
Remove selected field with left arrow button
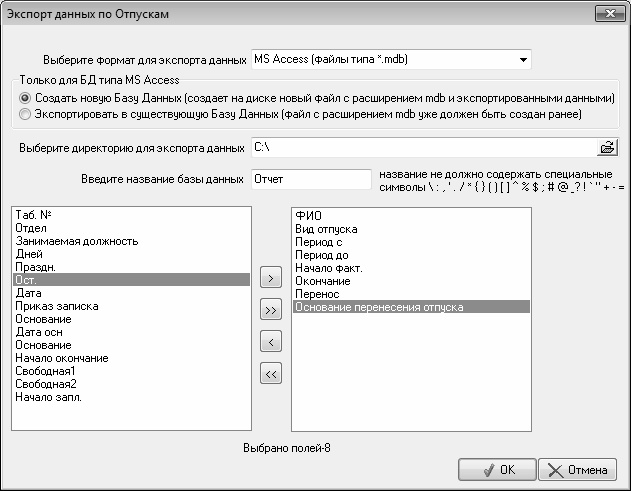point(270,342)
